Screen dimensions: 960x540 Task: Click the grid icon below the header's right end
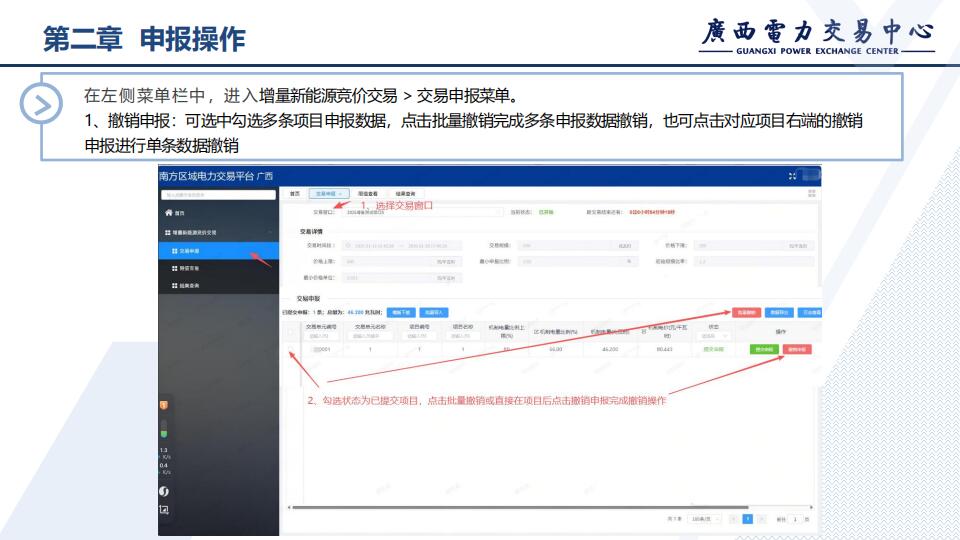point(811,193)
